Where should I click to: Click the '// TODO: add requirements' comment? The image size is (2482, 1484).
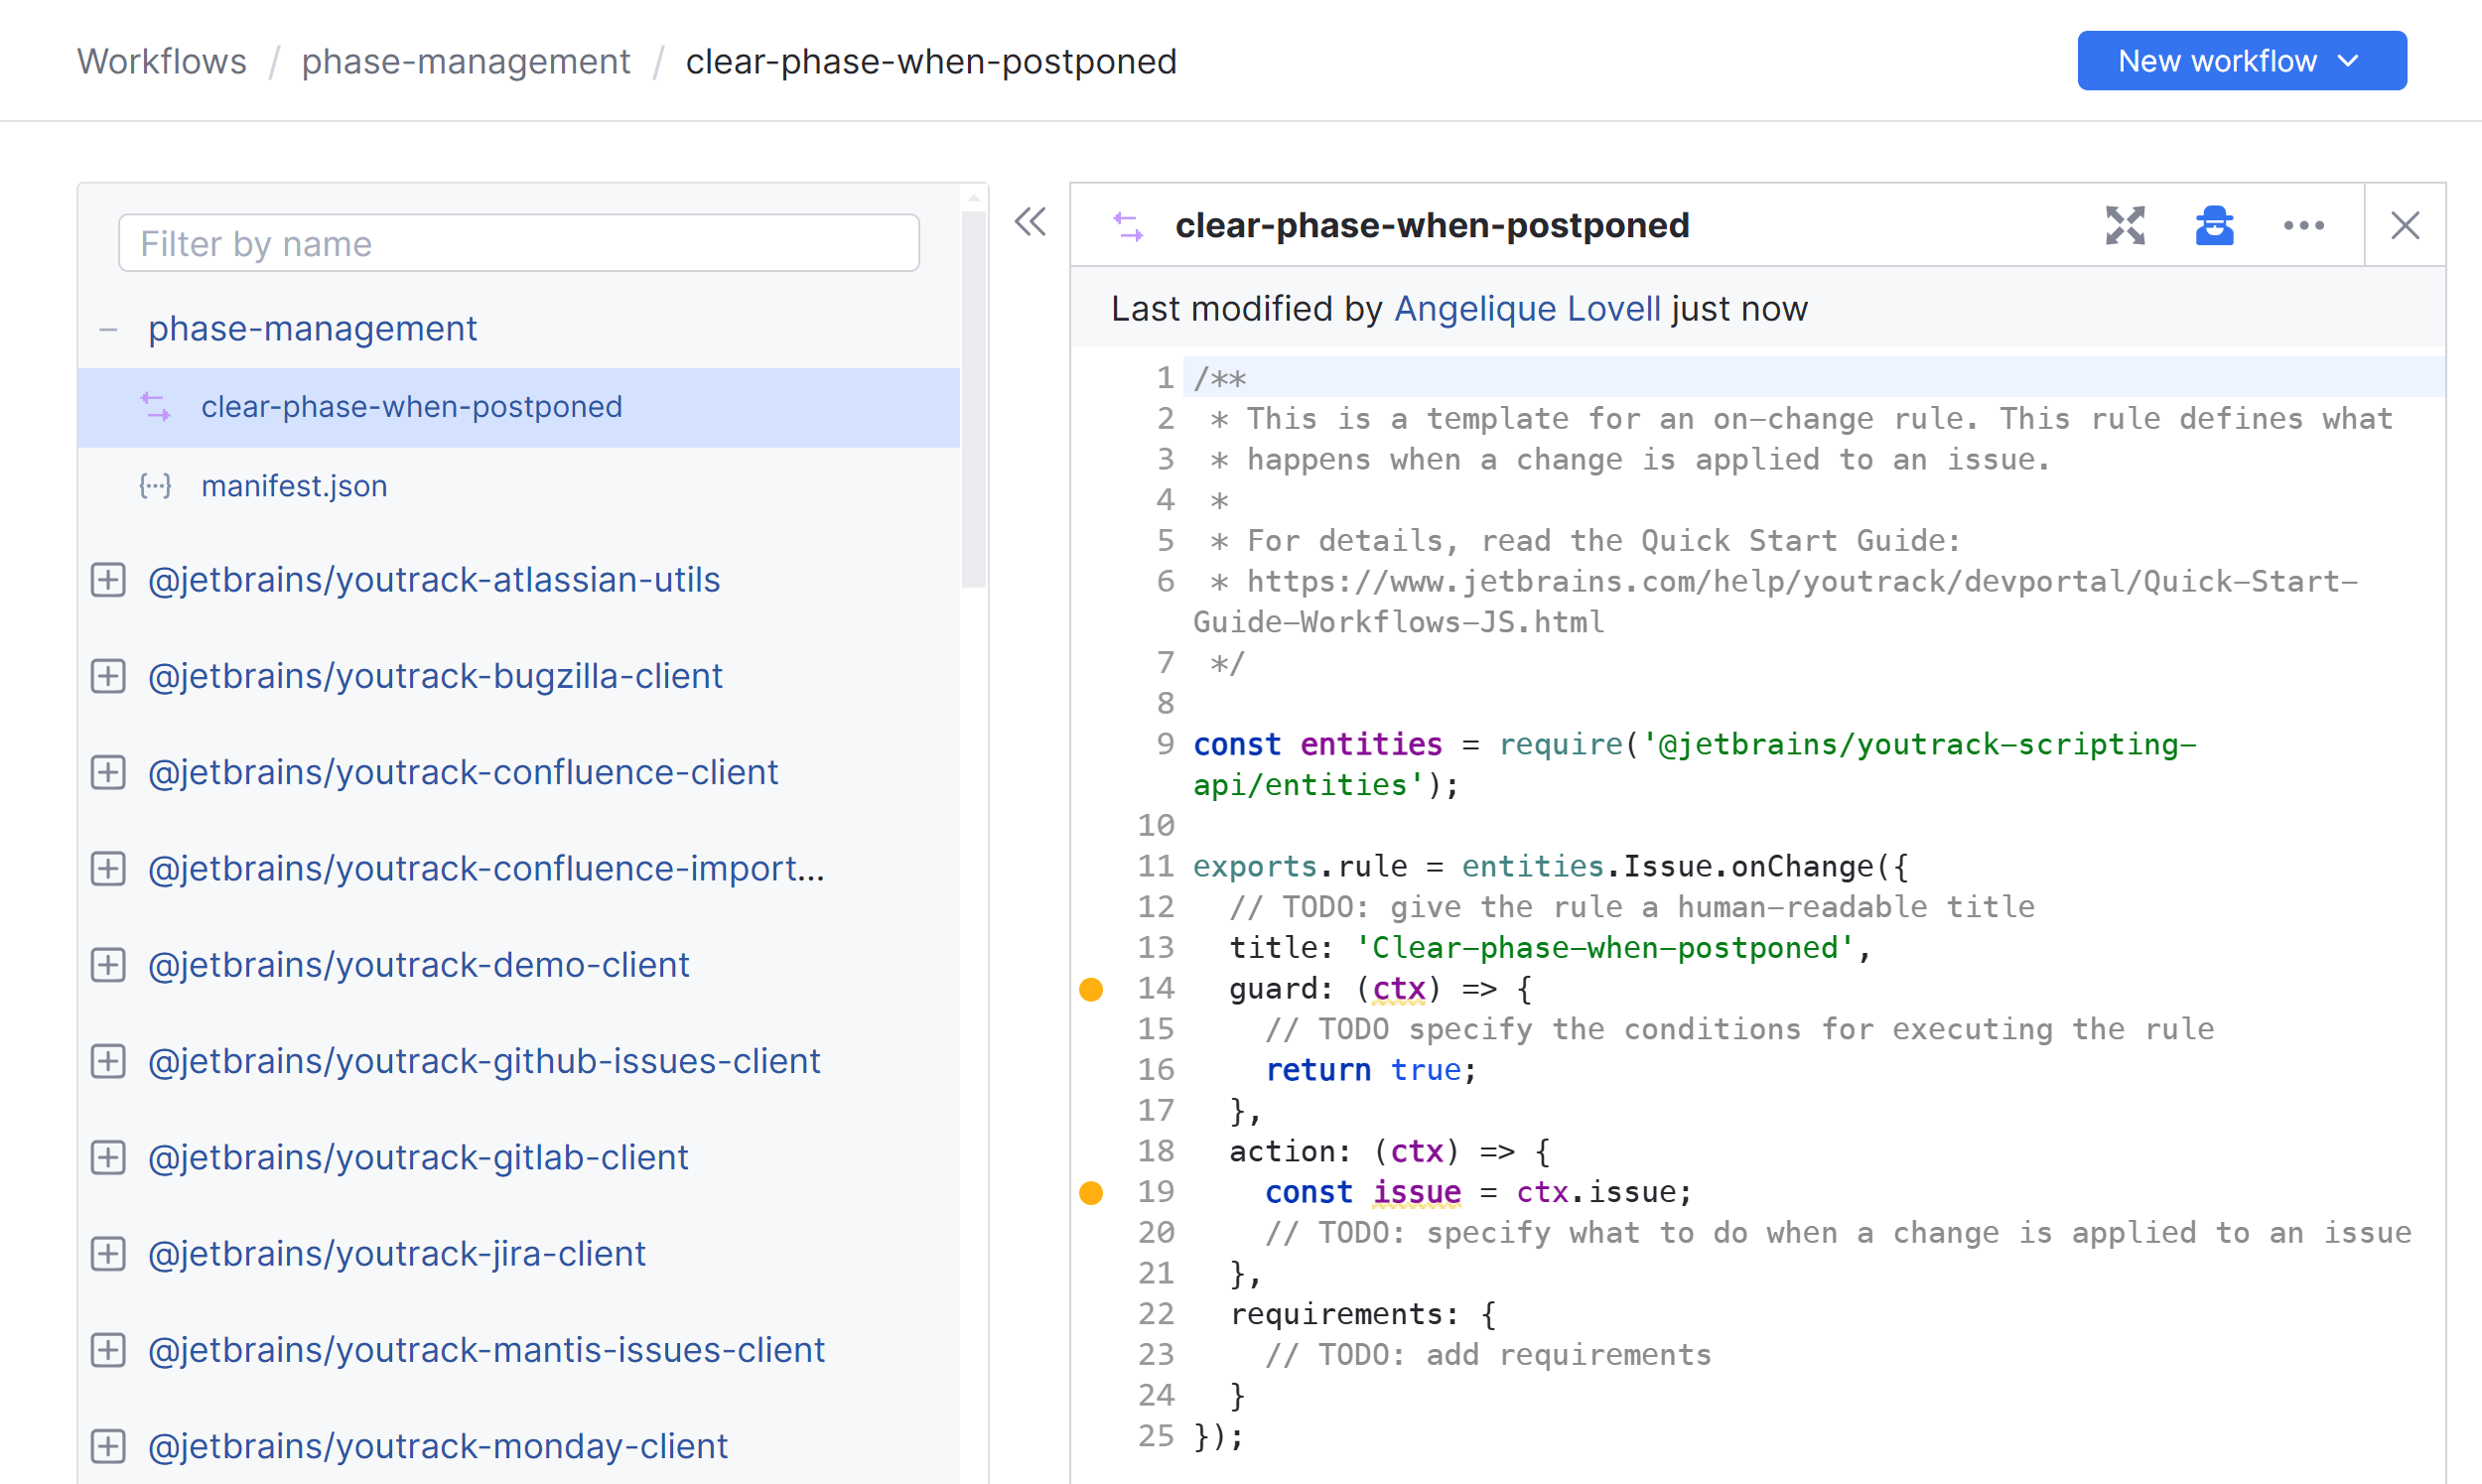[1488, 1355]
